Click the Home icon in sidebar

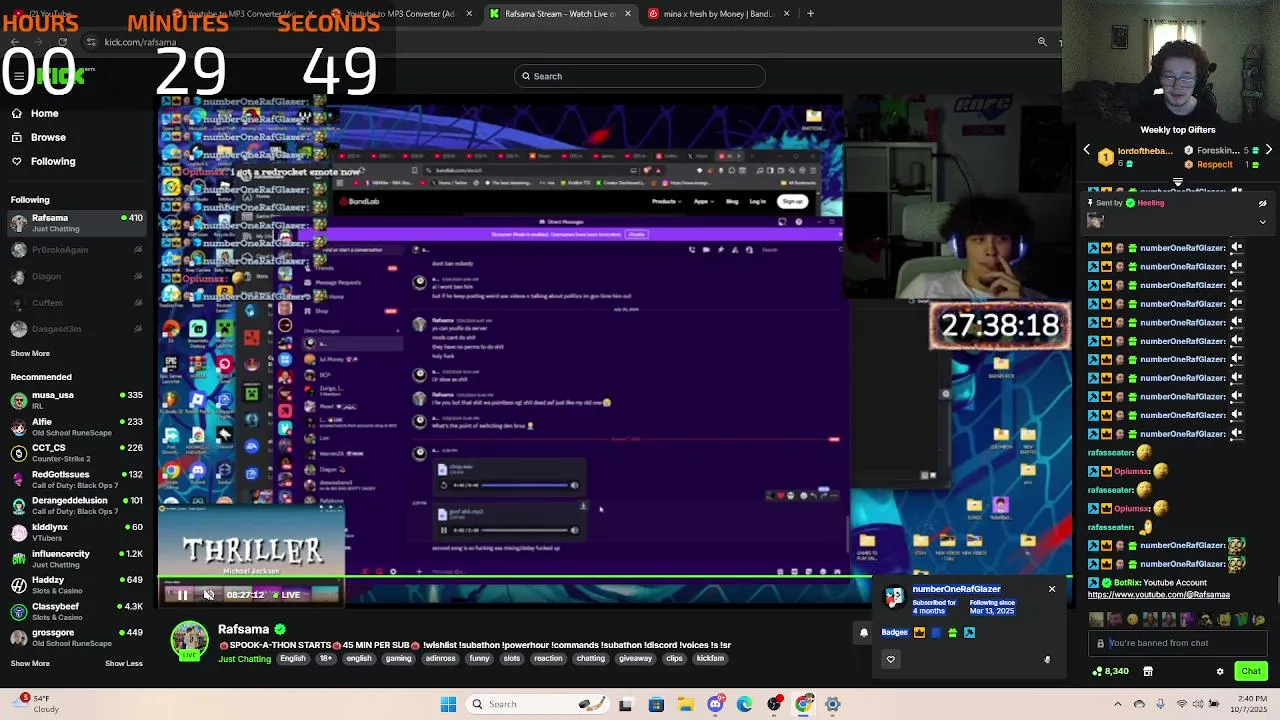coord(17,113)
